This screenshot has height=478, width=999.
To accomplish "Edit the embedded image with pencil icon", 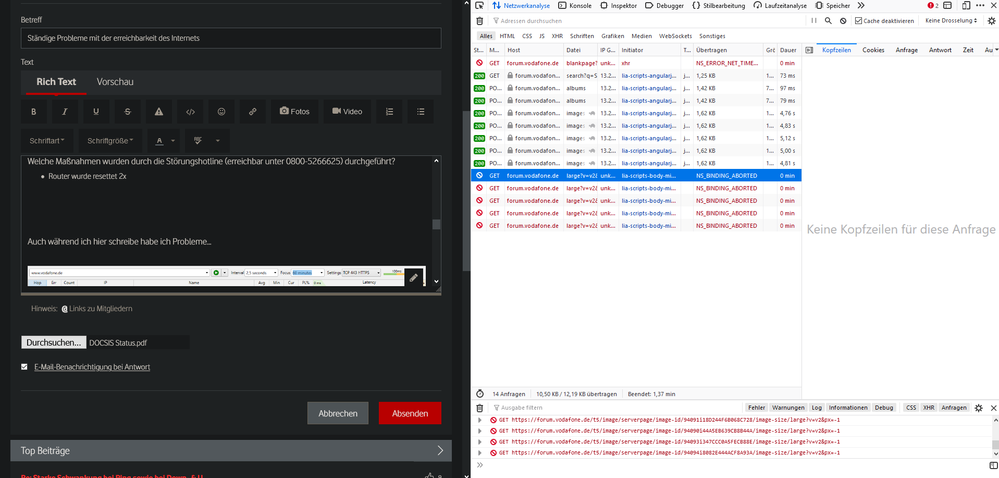I will pos(414,277).
